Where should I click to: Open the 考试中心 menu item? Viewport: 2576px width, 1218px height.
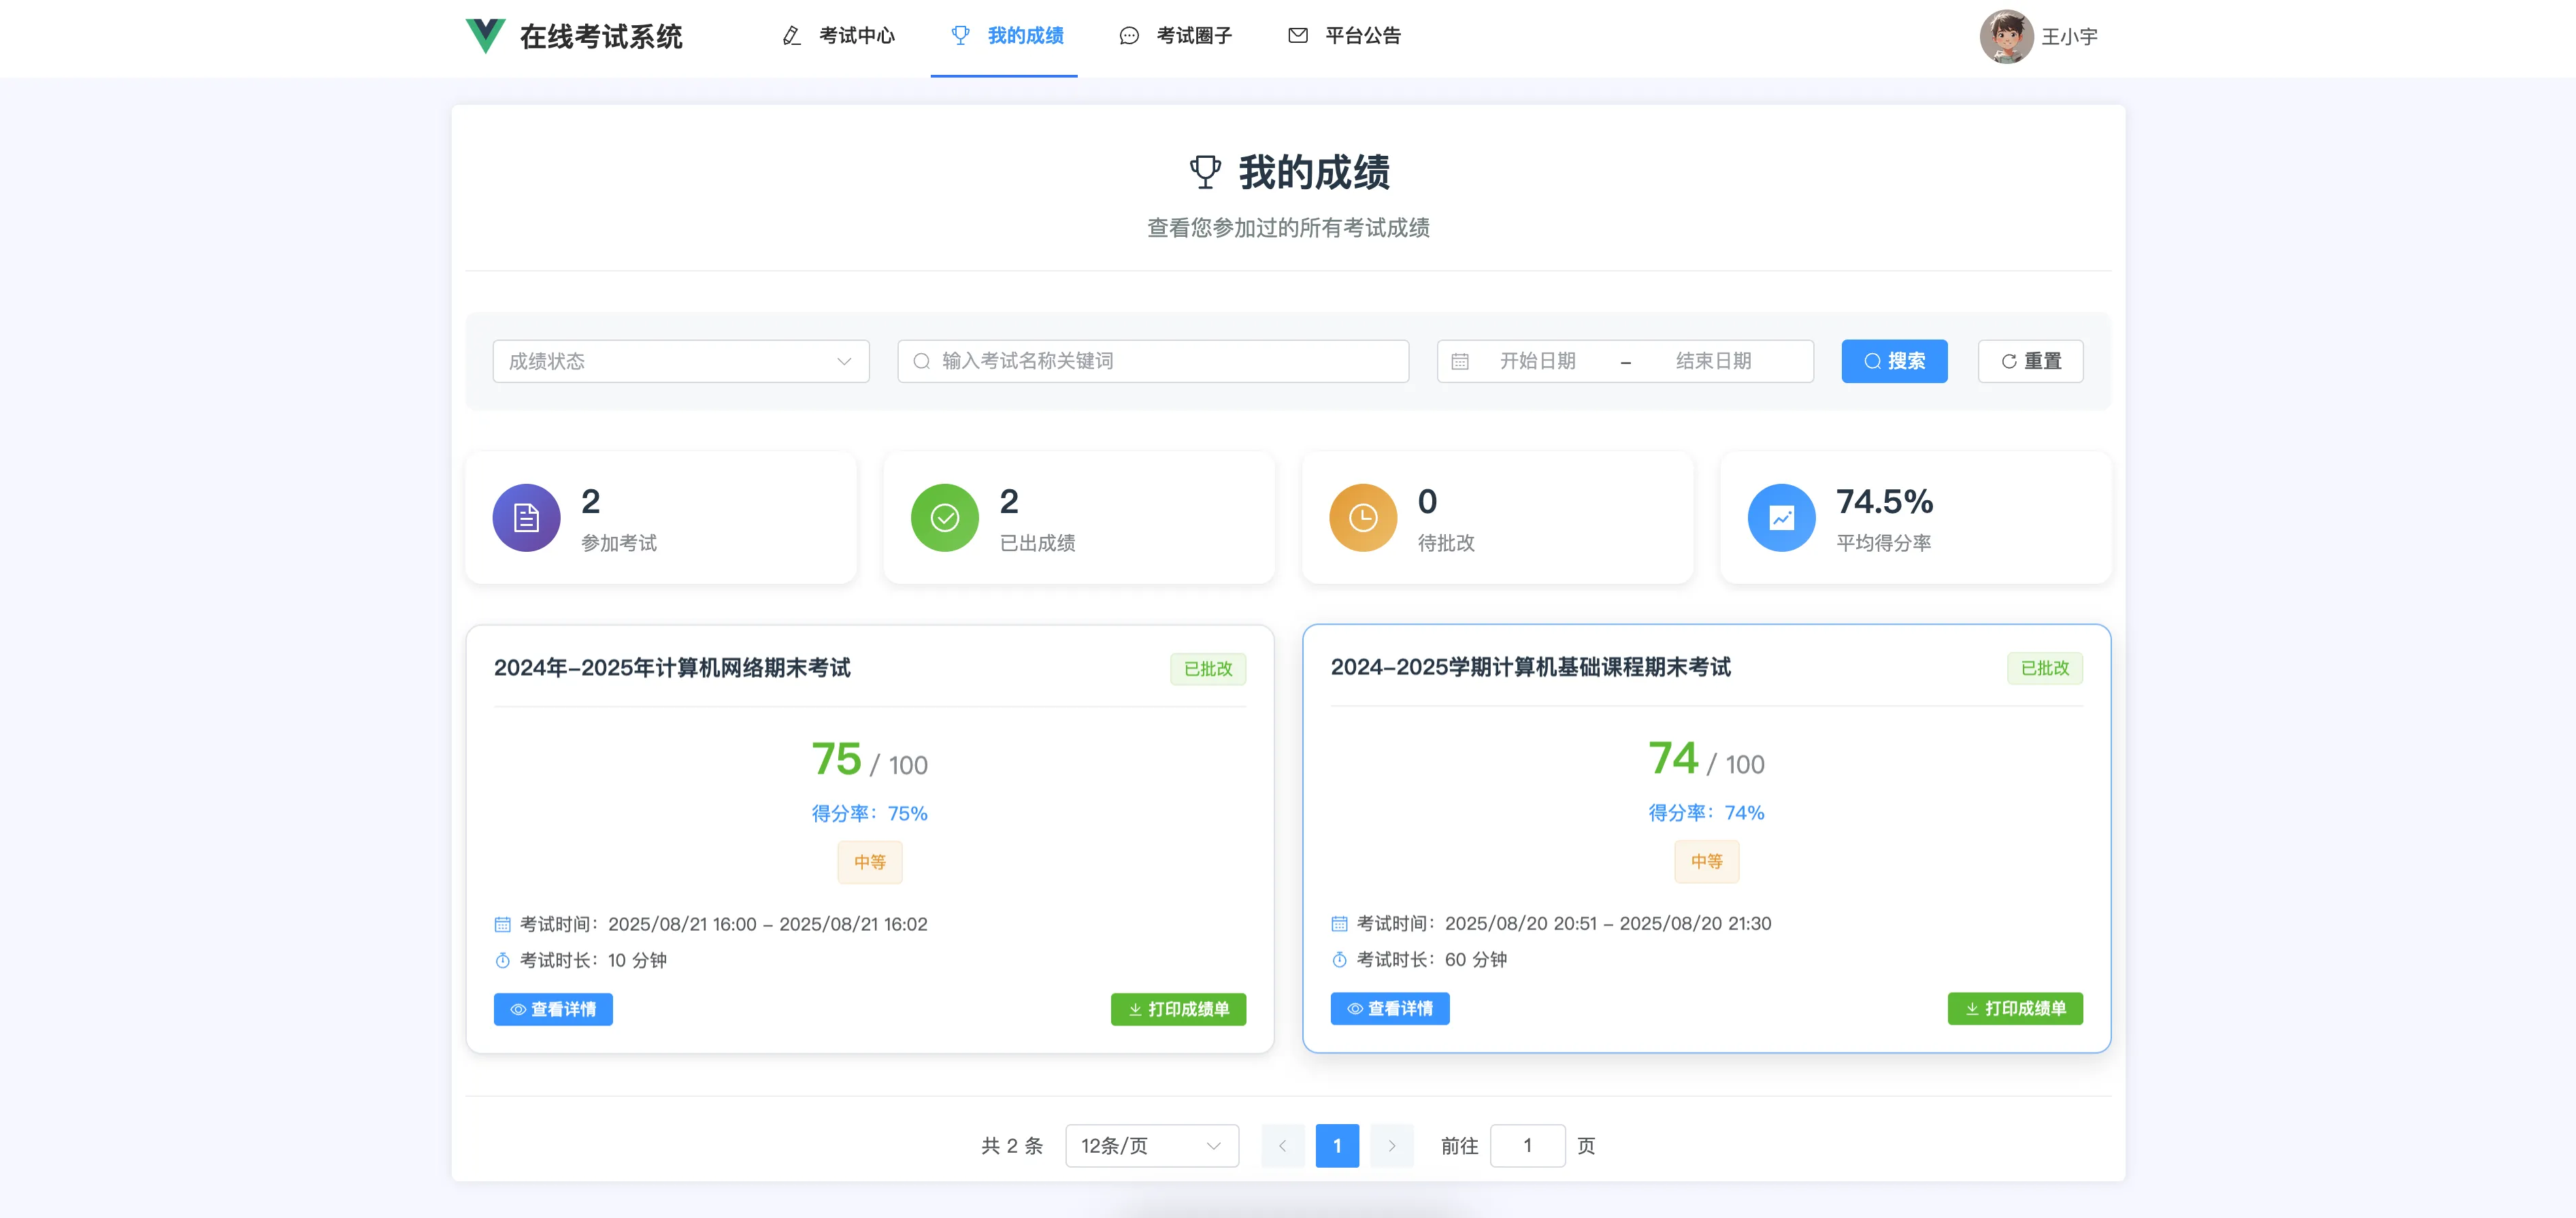pos(838,36)
